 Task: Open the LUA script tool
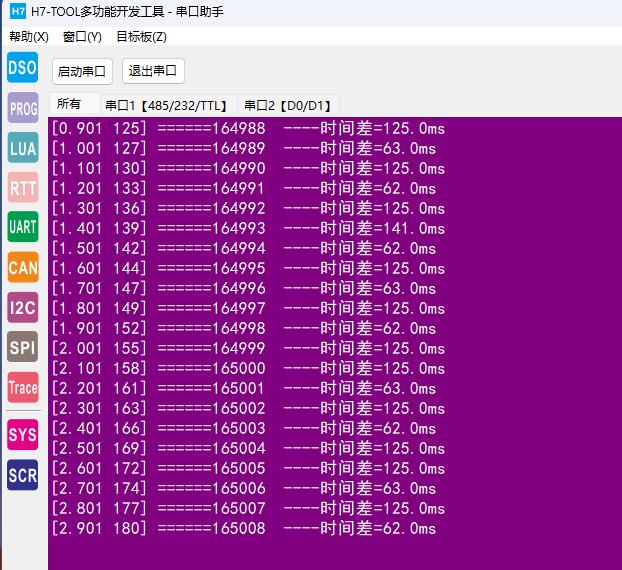(x=23, y=148)
